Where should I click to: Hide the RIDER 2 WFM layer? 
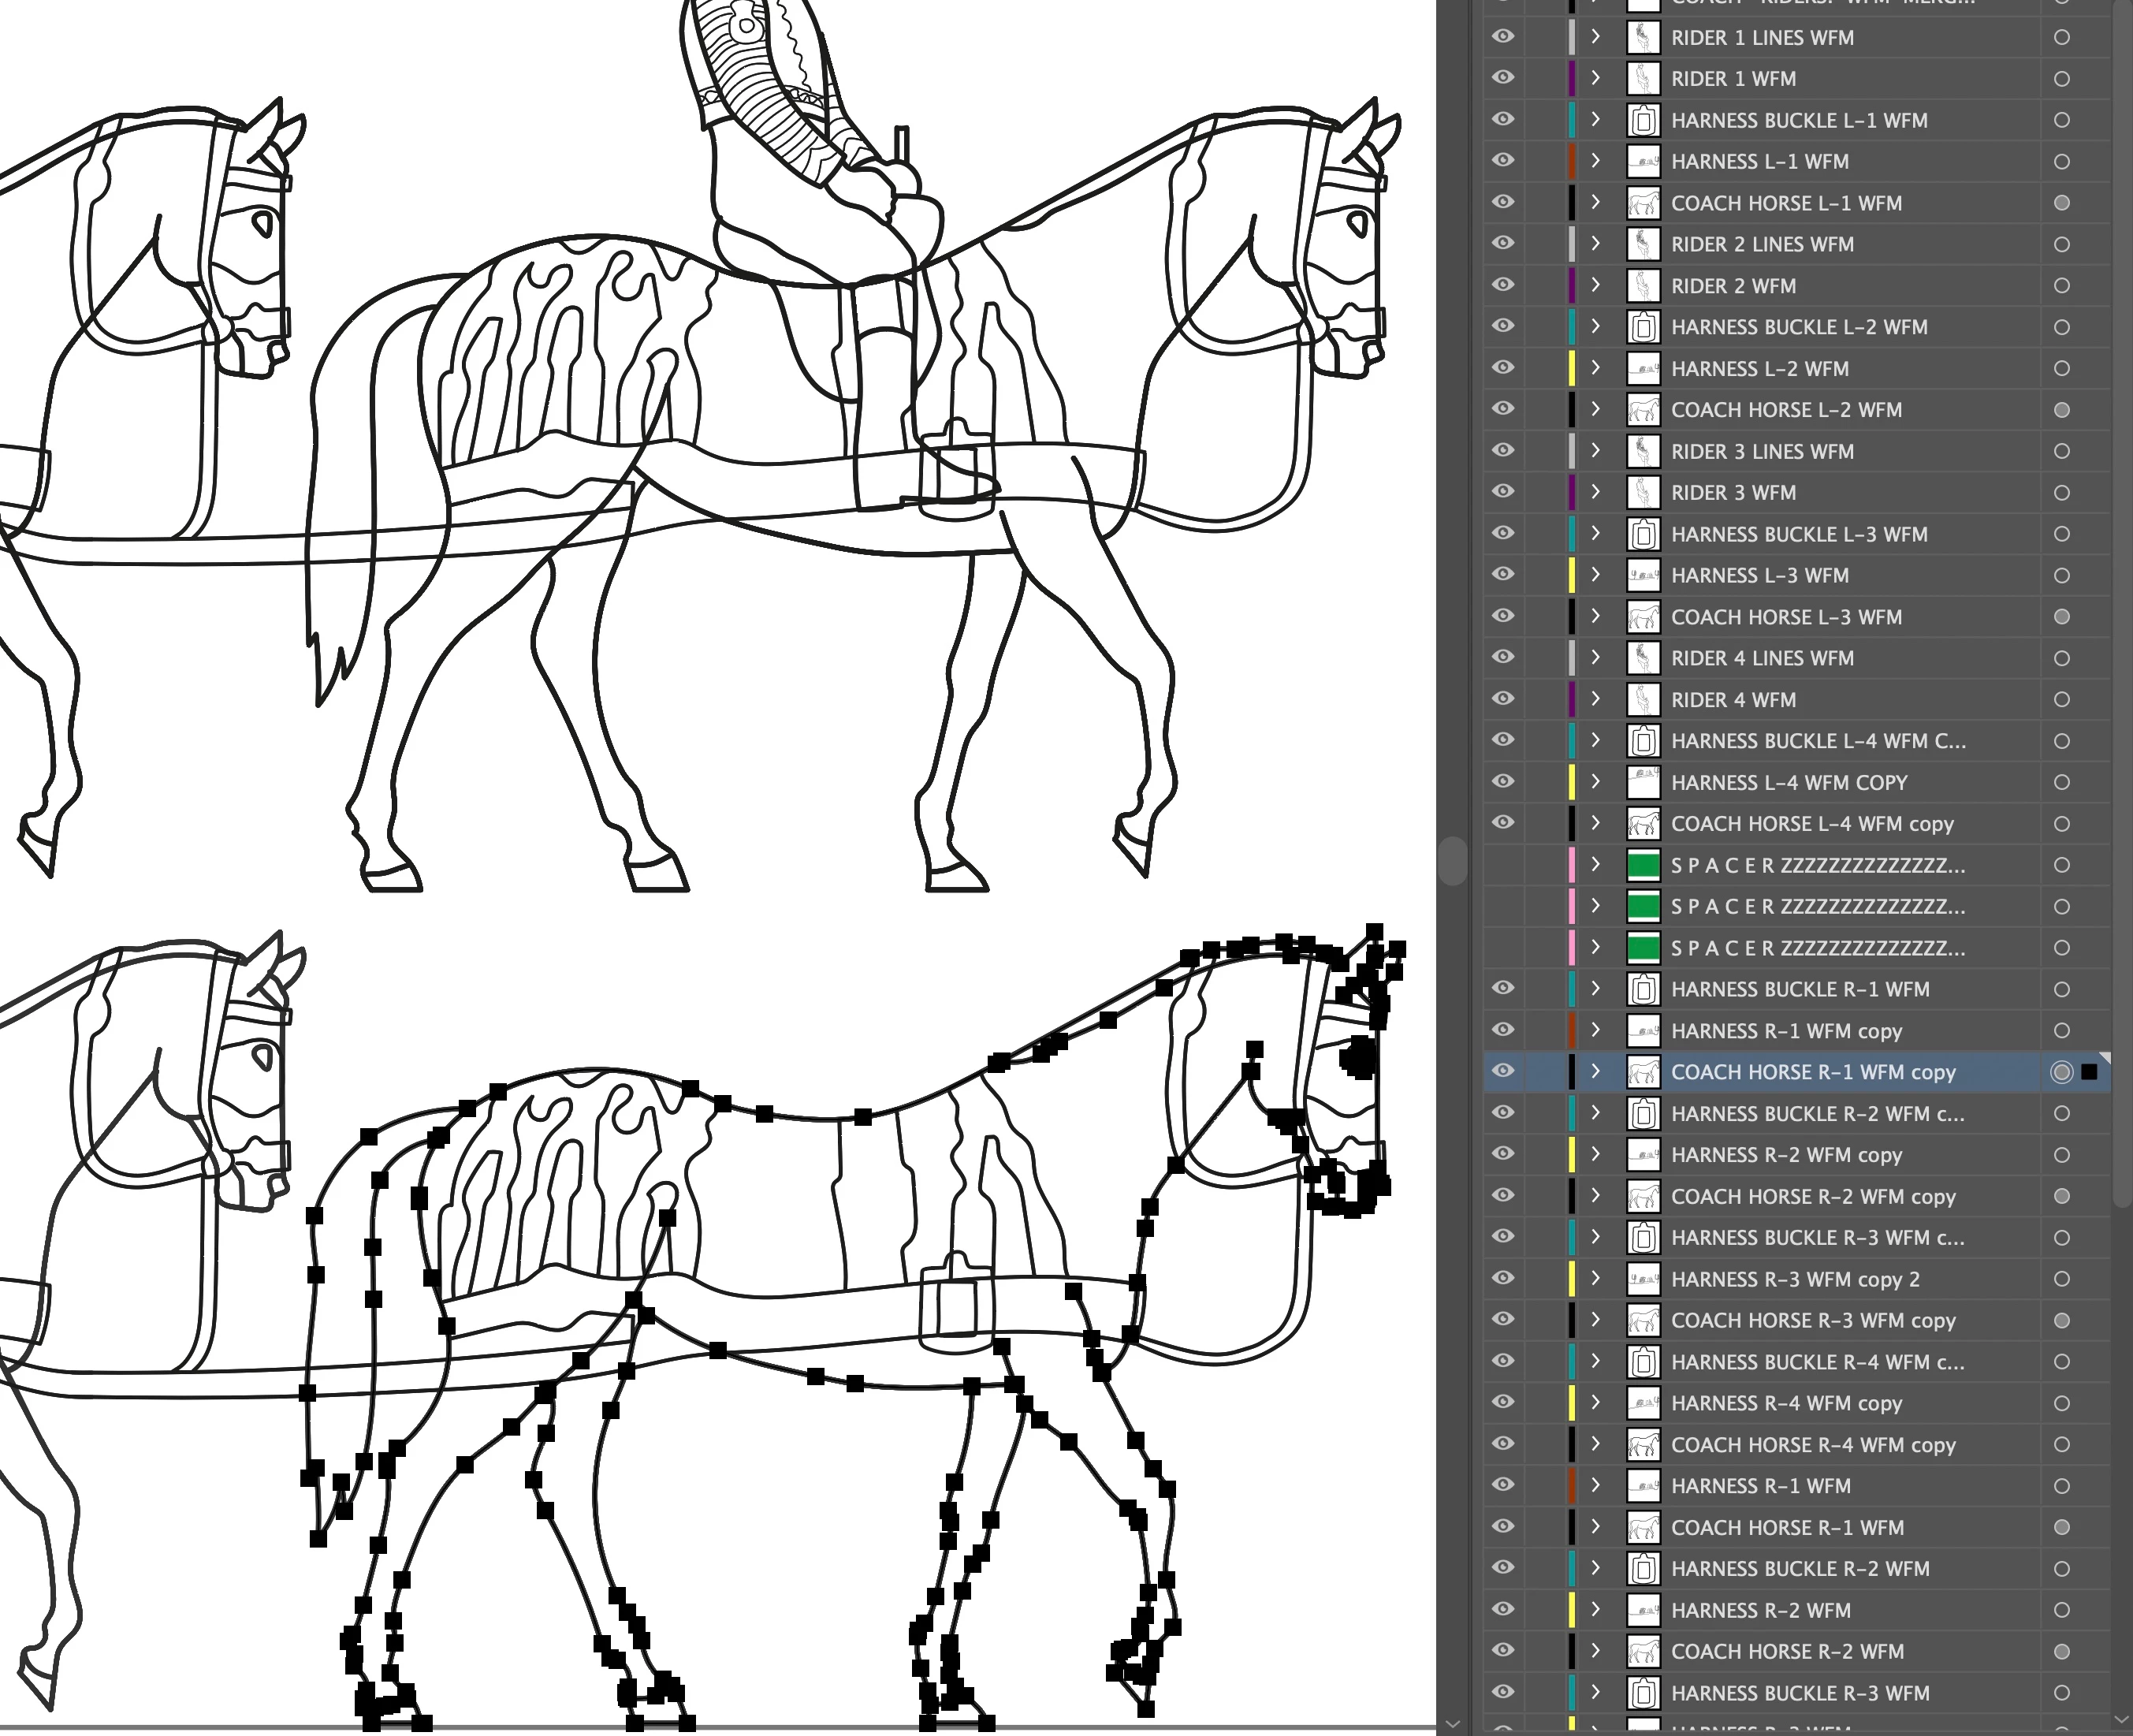(x=1503, y=286)
